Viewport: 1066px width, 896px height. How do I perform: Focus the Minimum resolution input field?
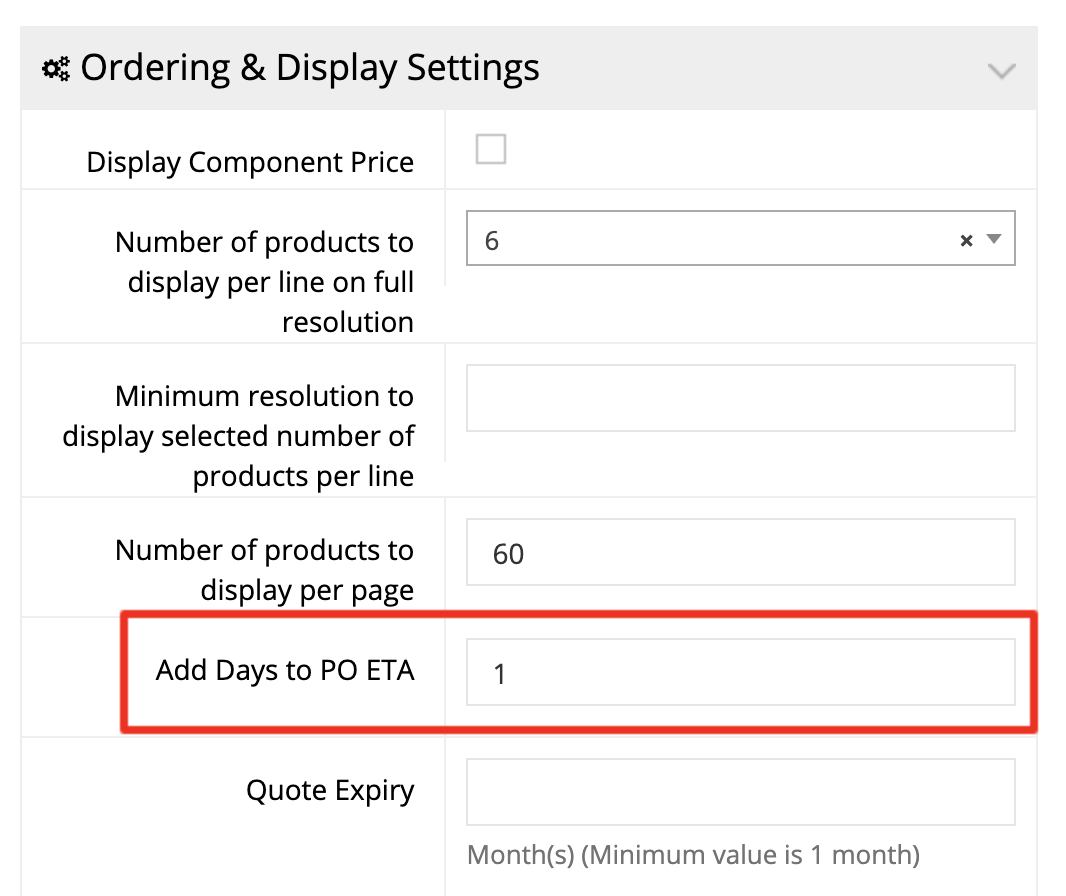[740, 398]
